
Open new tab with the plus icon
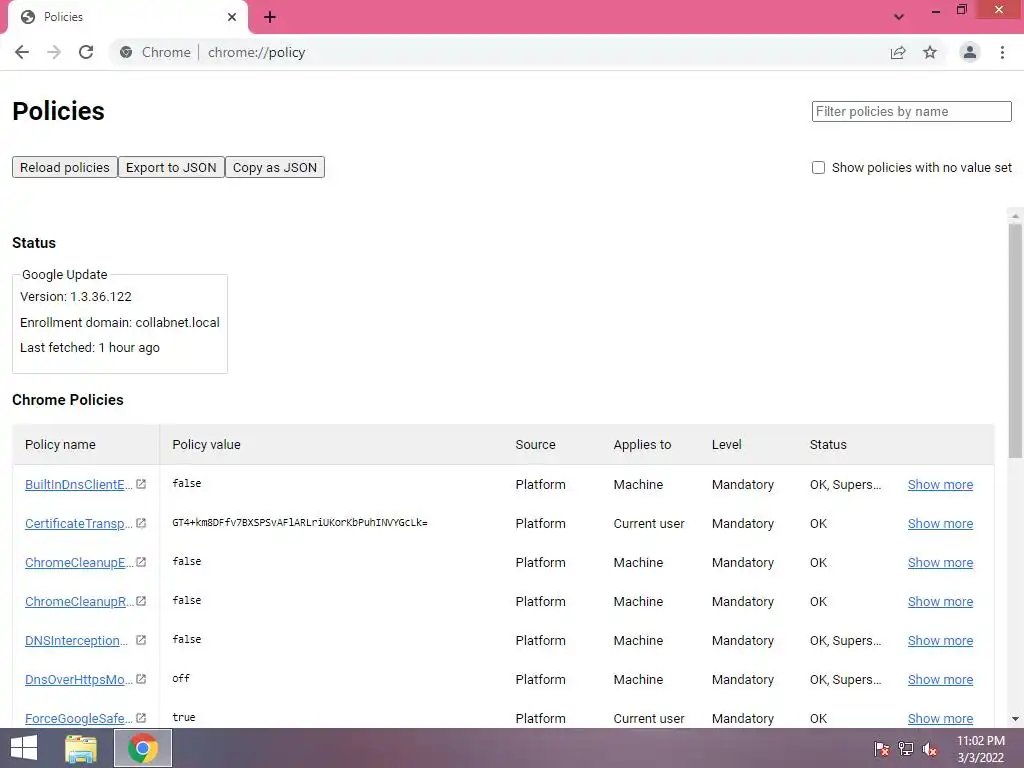point(270,17)
